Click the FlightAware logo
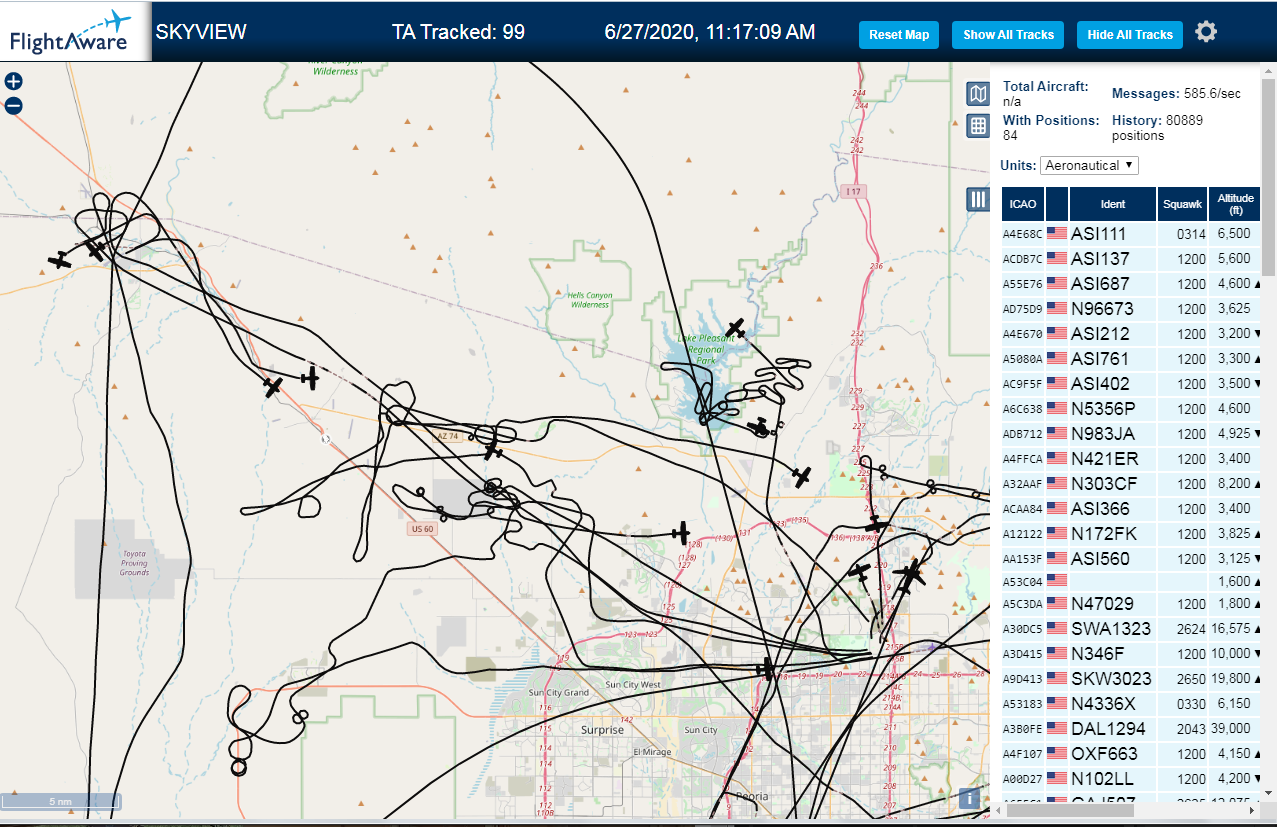1277x827 pixels. 75,31
